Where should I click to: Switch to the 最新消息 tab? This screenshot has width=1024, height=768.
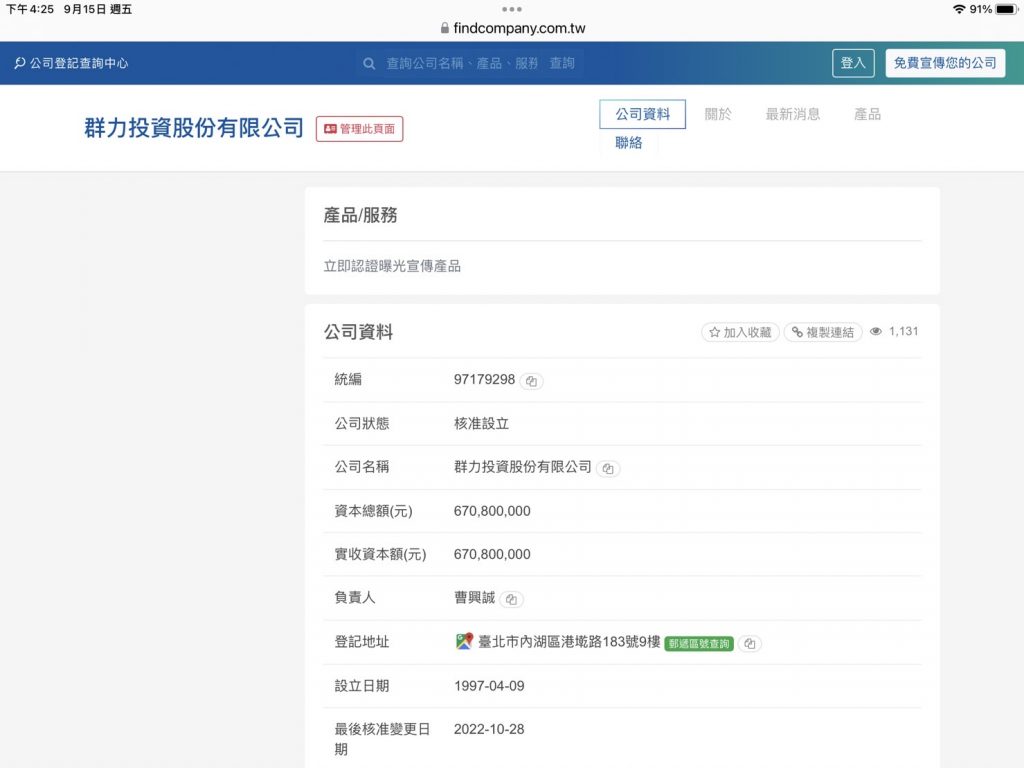pyautogui.click(x=793, y=114)
